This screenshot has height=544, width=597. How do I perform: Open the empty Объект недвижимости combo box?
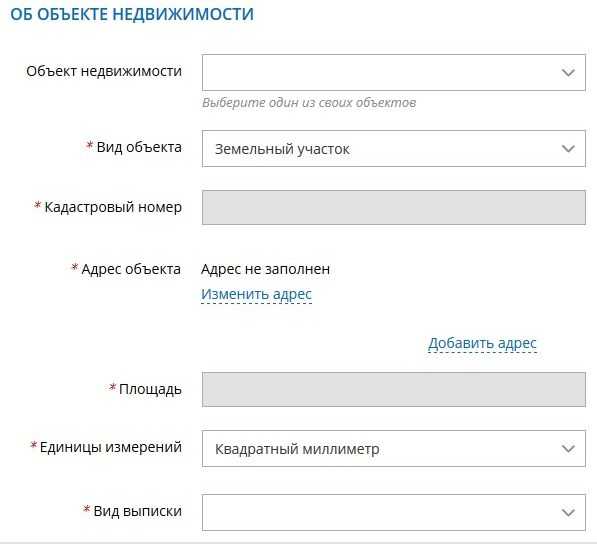click(x=394, y=73)
